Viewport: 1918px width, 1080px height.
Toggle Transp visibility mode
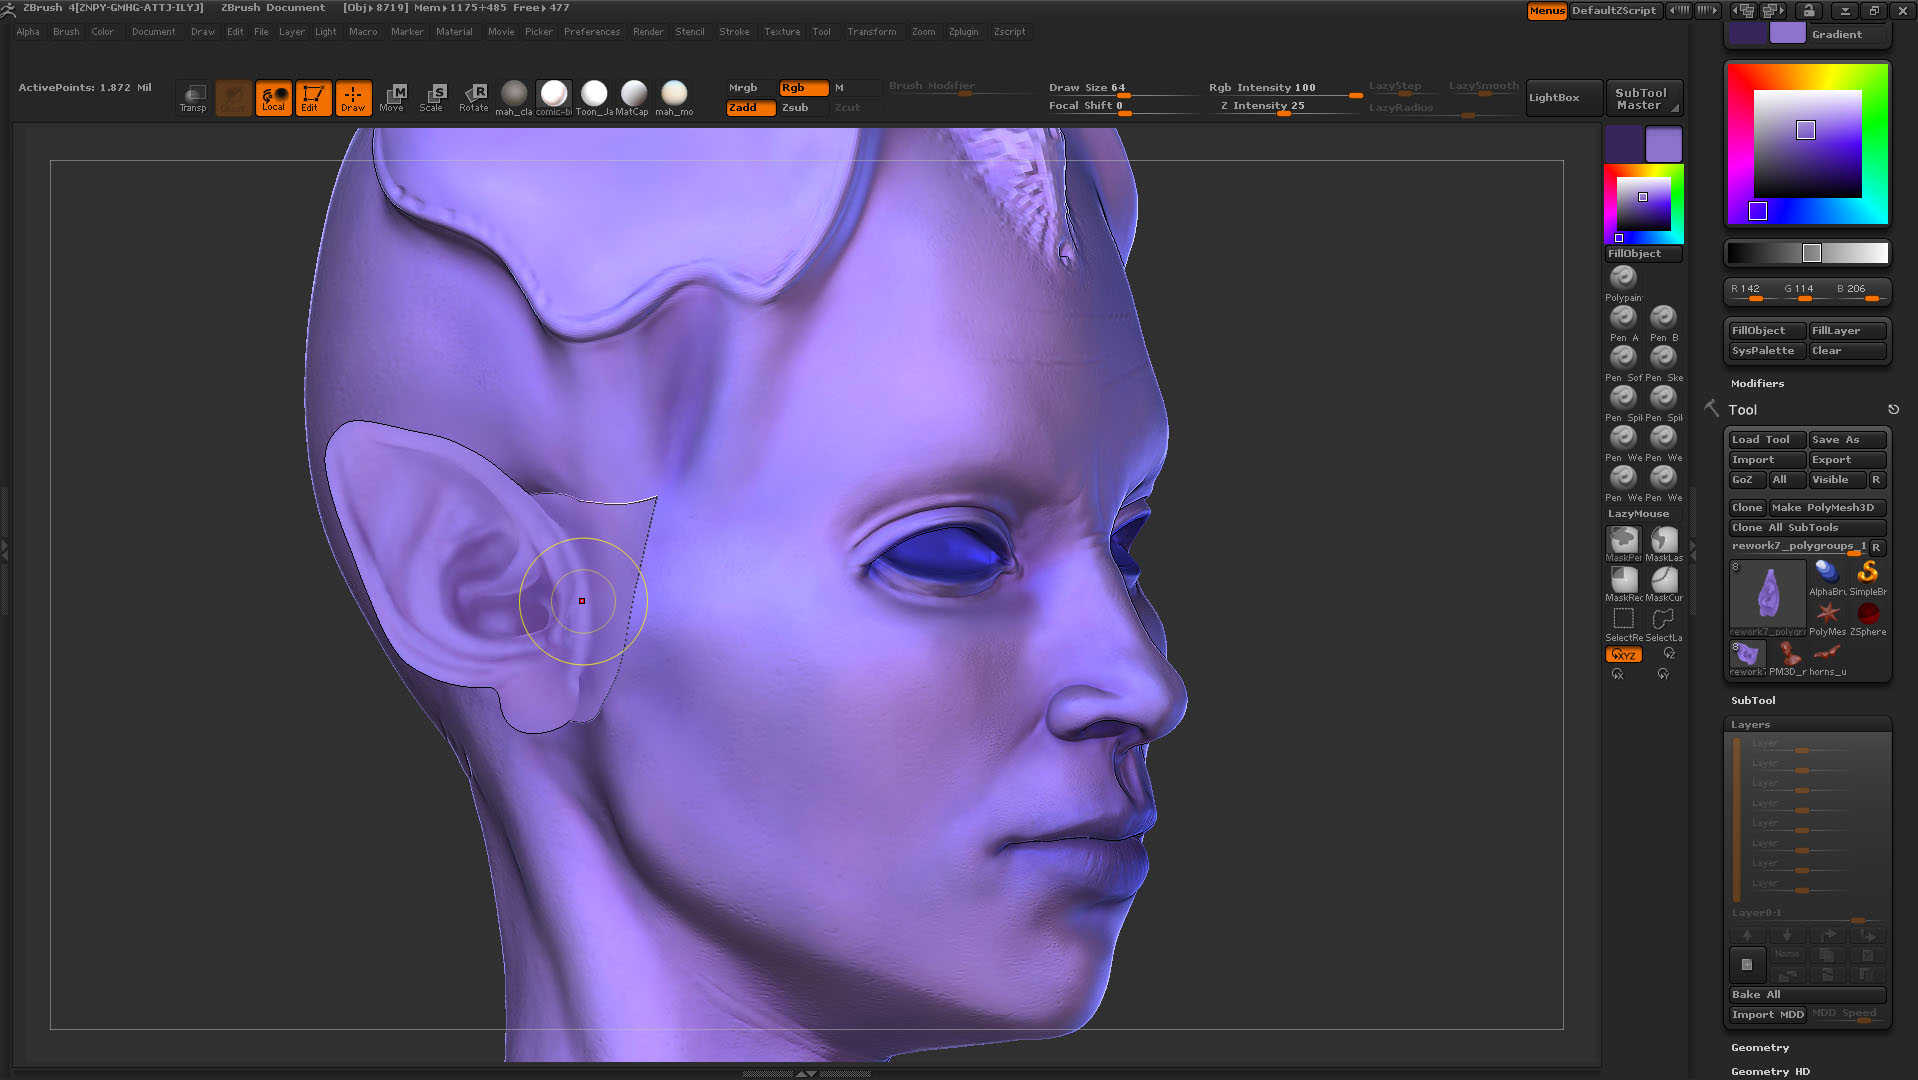(x=192, y=97)
